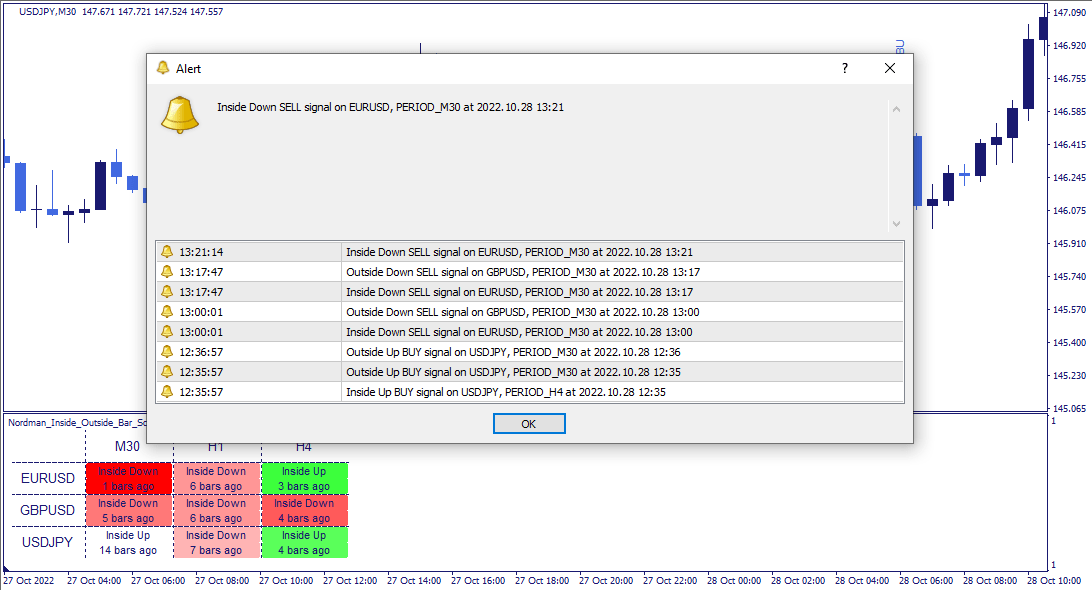
Task: Select alert 'Inside Up BUY signal on USDJPY, PERIOD_H4'
Action: (530, 392)
